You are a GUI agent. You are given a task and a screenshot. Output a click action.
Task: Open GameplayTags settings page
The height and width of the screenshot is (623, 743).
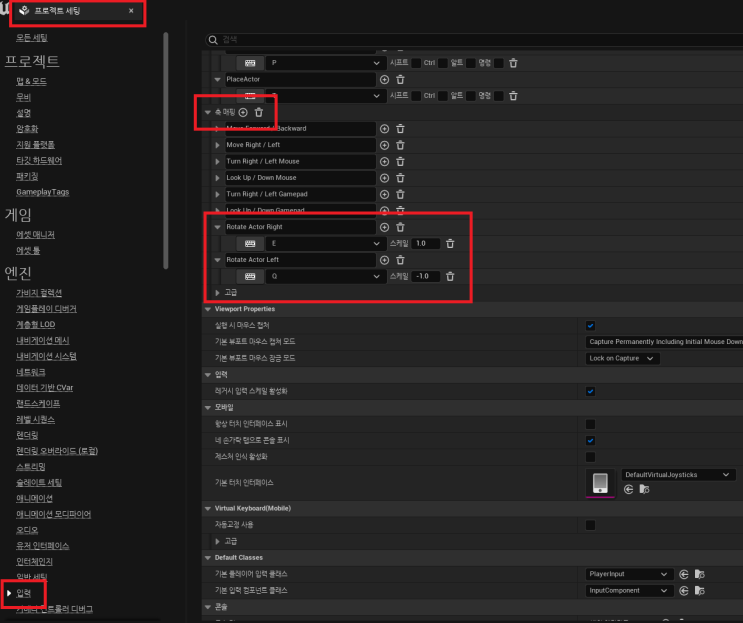coord(43,192)
